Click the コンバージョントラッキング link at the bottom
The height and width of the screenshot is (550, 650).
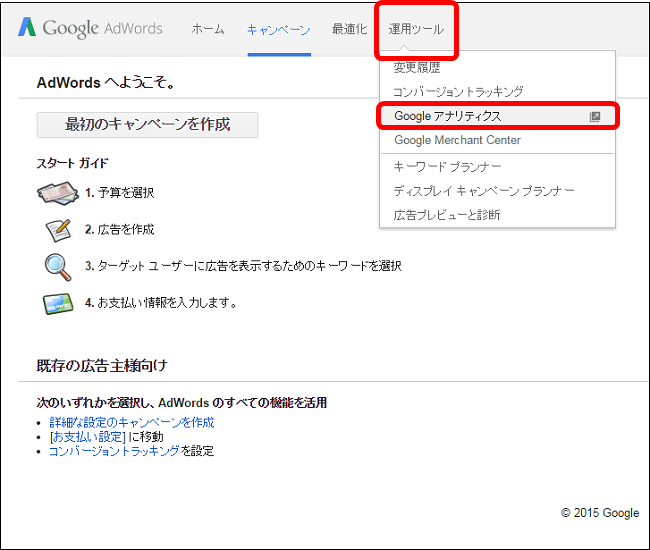(x=114, y=451)
